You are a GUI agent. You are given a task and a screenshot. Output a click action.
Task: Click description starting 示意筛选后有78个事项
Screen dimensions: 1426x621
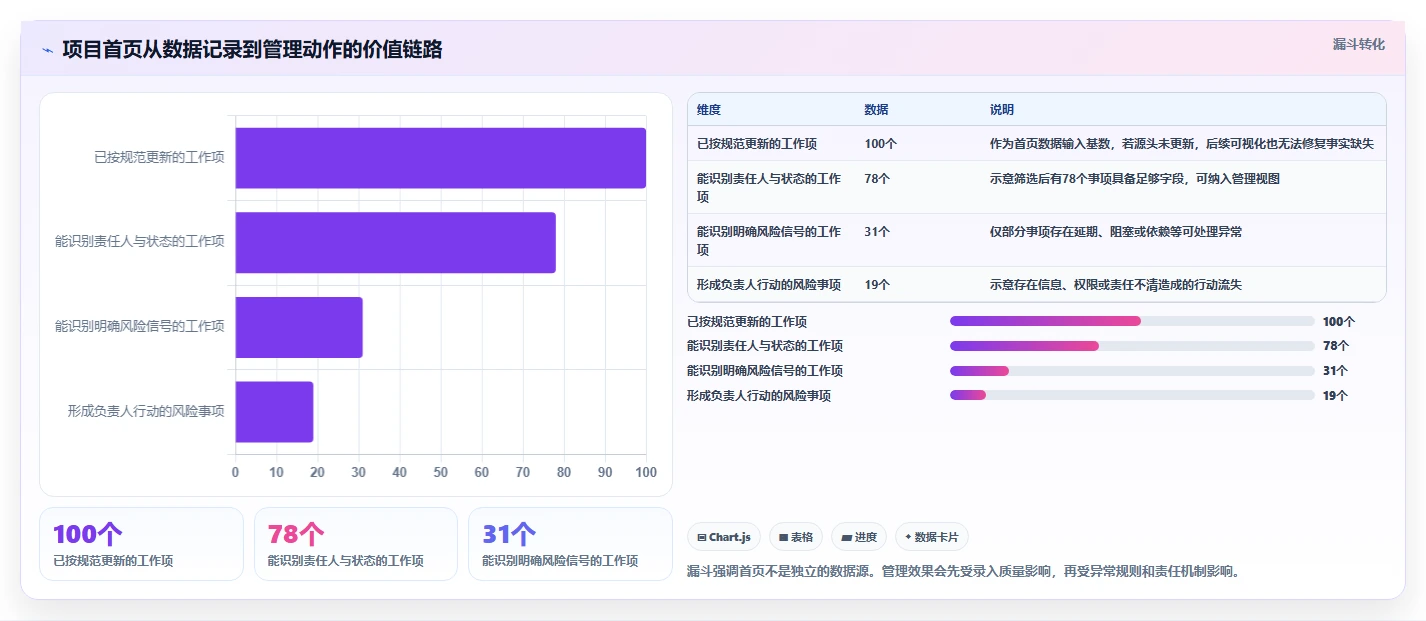click(1135, 179)
